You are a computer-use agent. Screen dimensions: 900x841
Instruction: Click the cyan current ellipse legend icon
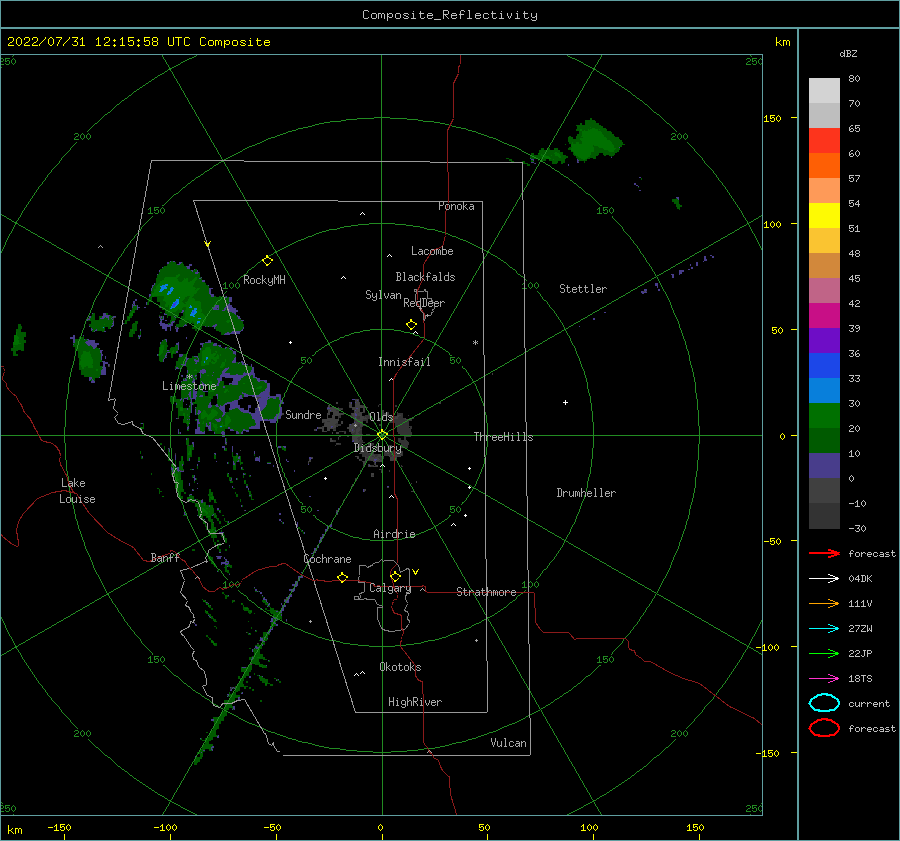tap(824, 703)
